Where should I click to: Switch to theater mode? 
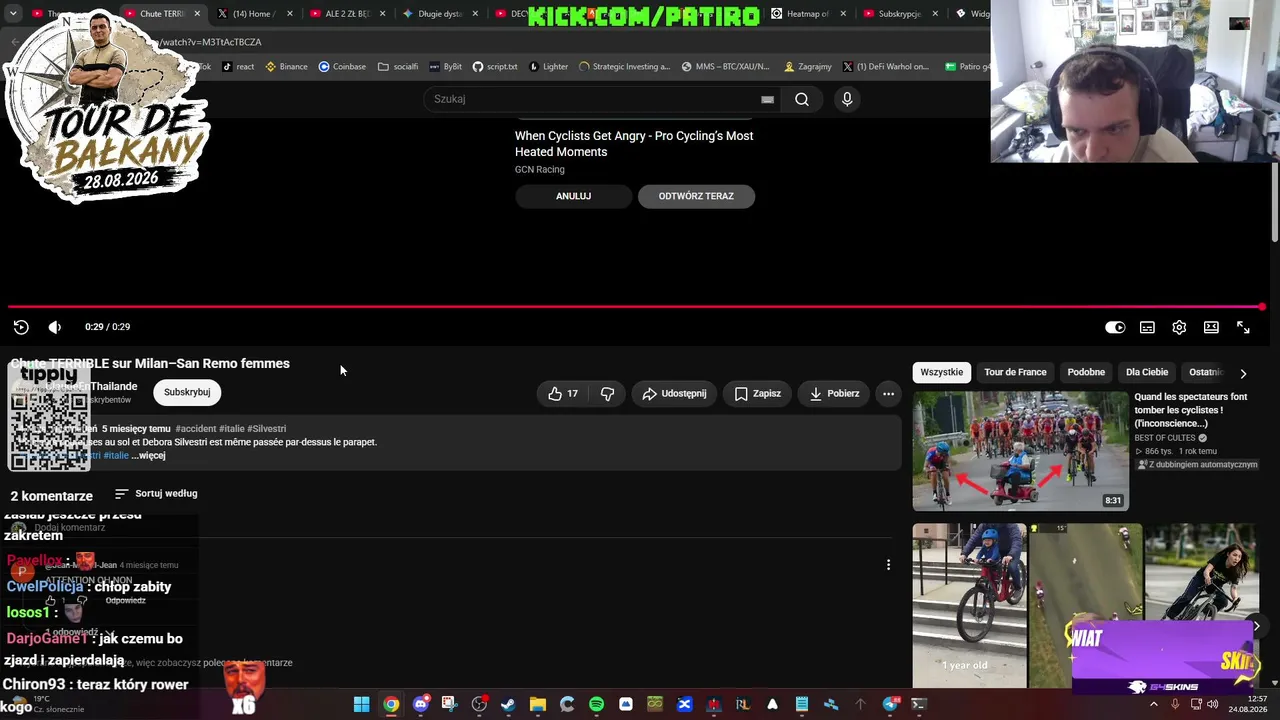pyautogui.click(x=1211, y=327)
